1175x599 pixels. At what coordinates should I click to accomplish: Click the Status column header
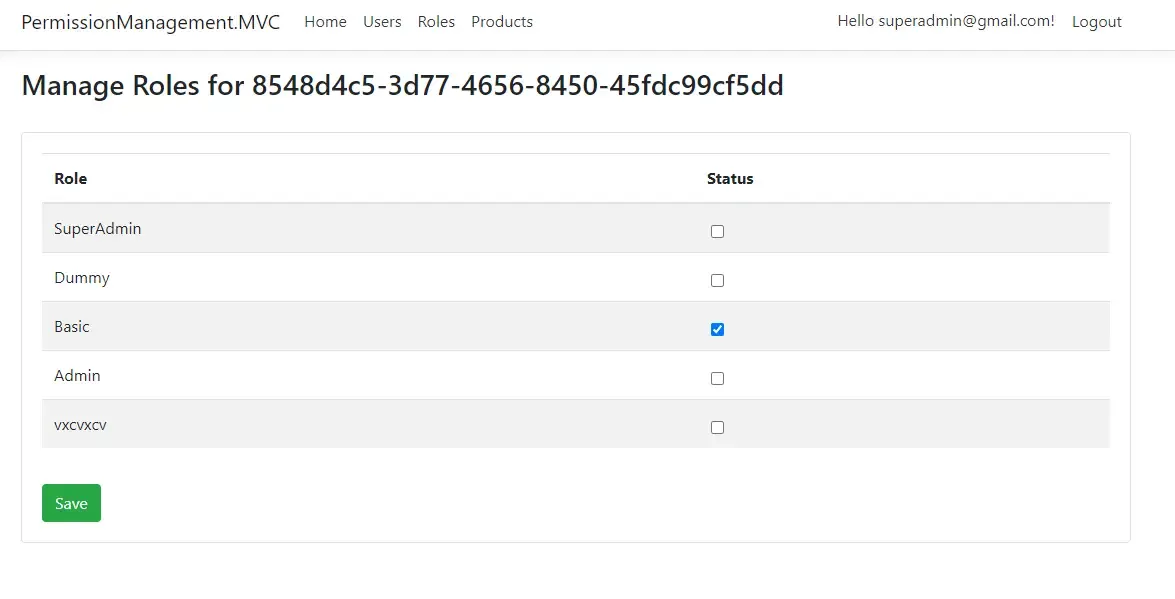click(730, 179)
